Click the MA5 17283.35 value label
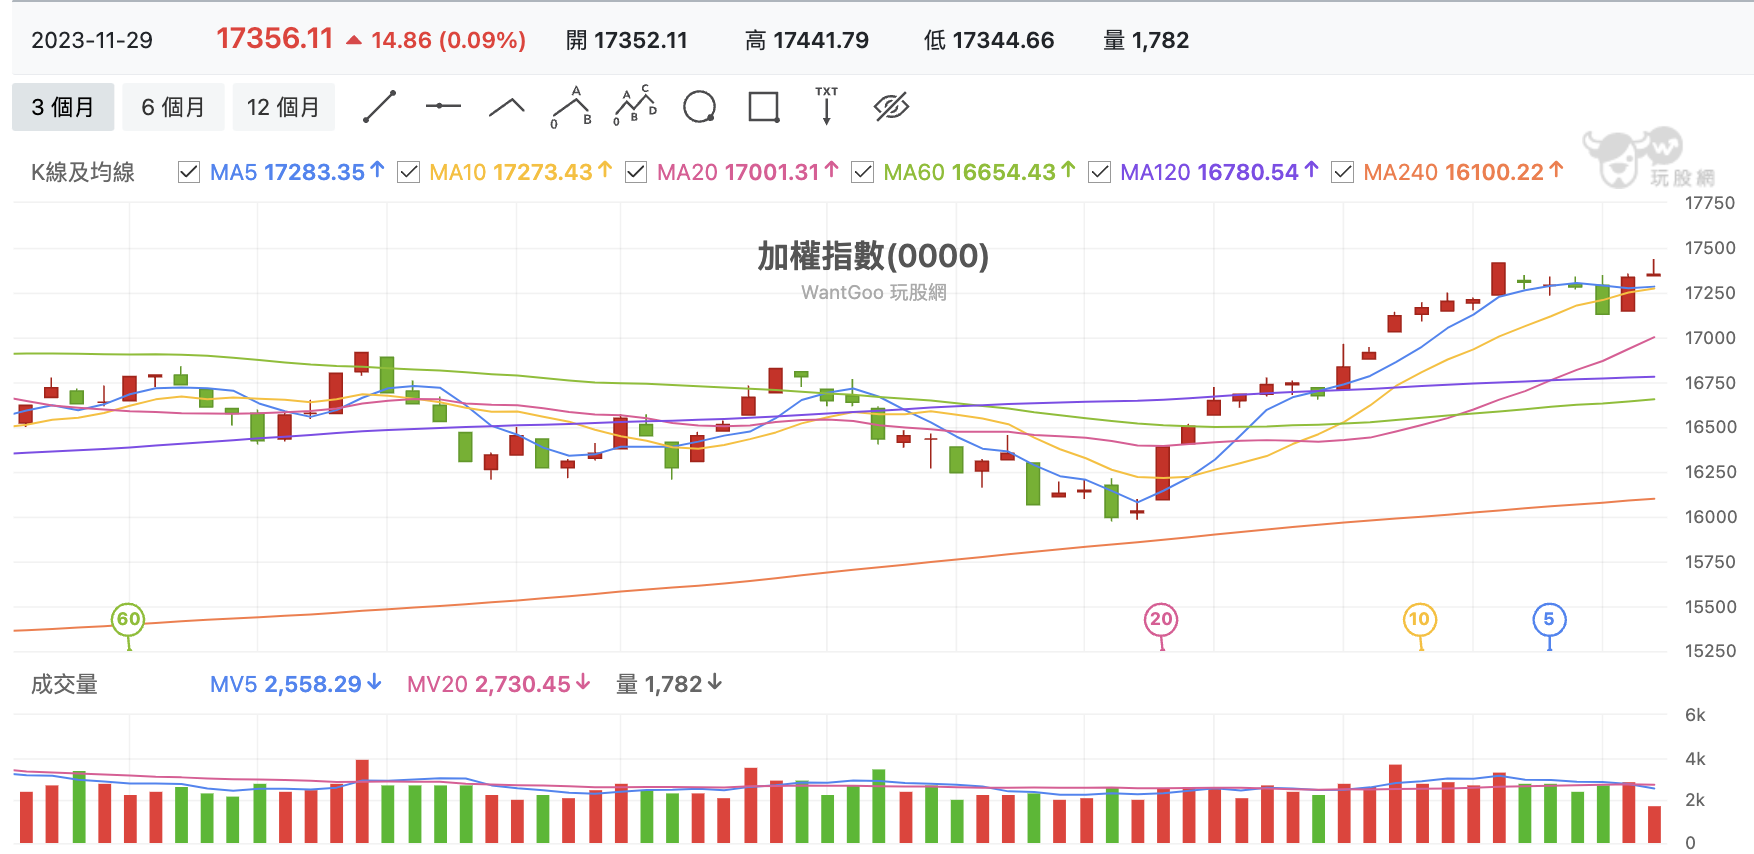Screen dimensions: 1754x854 tap(297, 172)
